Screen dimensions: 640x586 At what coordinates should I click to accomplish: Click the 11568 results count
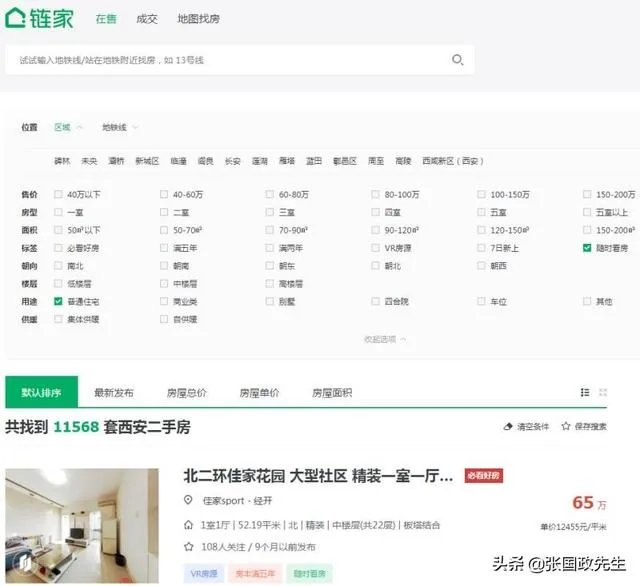pos(76,427)
